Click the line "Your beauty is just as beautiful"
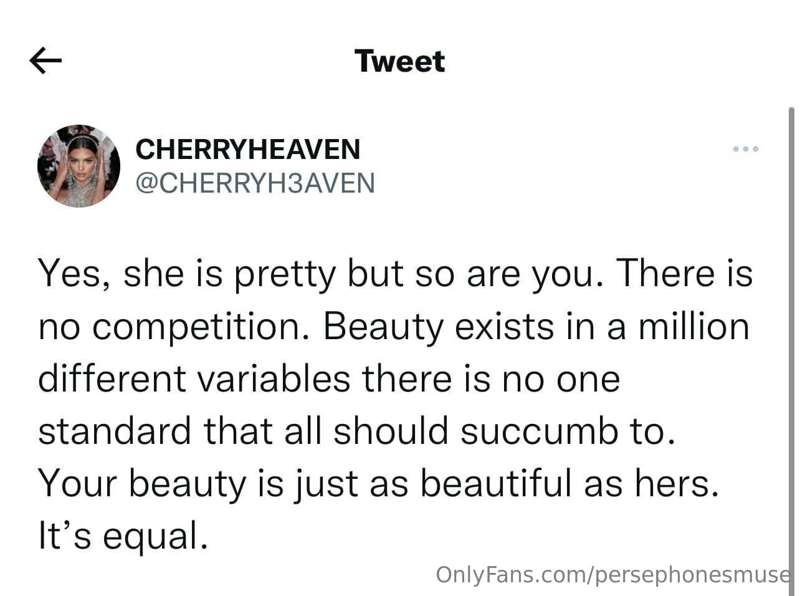Image resolution: width=800 pixels, height=596 pixels. pyautogui.click(x=305, y=484)
